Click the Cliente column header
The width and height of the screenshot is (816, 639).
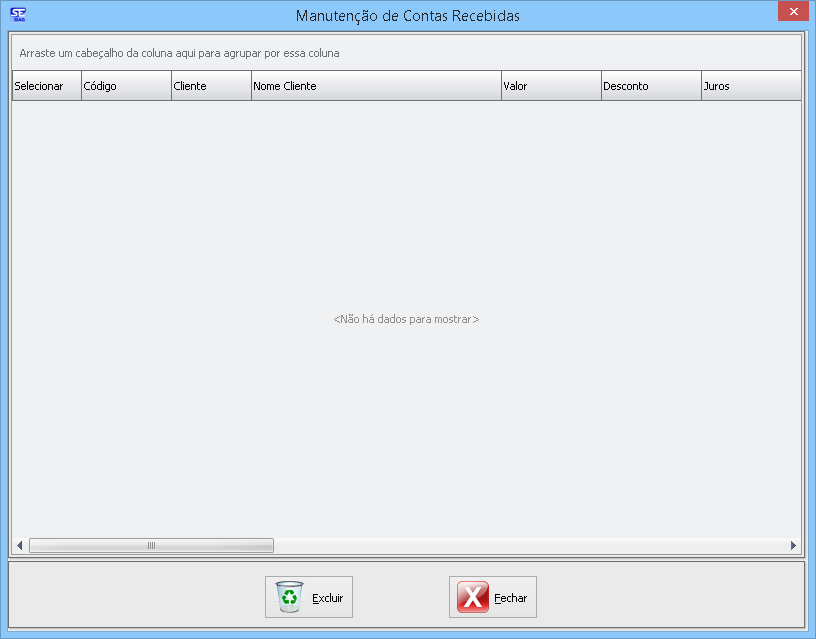click(x=211, y=86)
